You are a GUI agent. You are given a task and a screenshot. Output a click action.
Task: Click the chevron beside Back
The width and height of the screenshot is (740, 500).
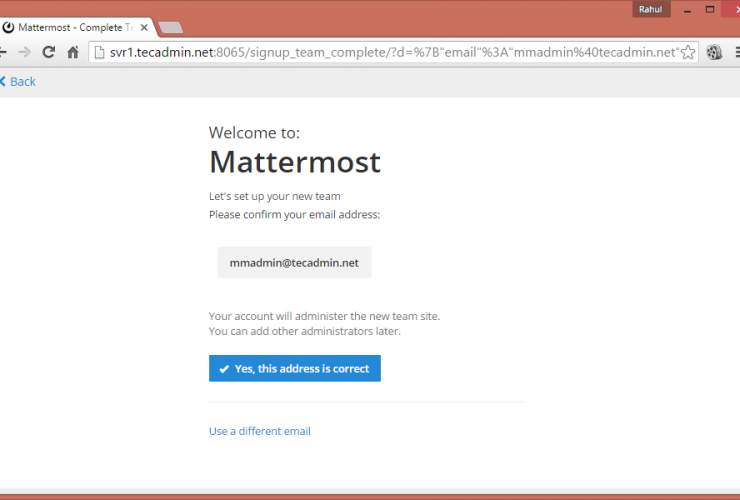pos(3,81)
